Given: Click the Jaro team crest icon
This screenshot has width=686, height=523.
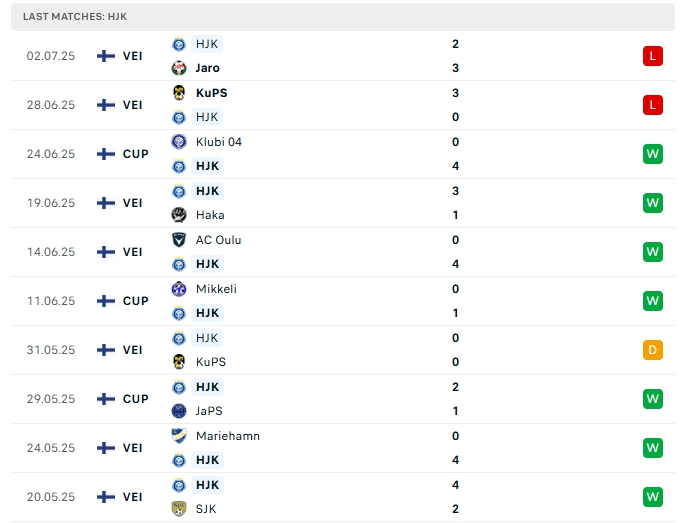Looking at the screenshot, I should click(179, 68).
